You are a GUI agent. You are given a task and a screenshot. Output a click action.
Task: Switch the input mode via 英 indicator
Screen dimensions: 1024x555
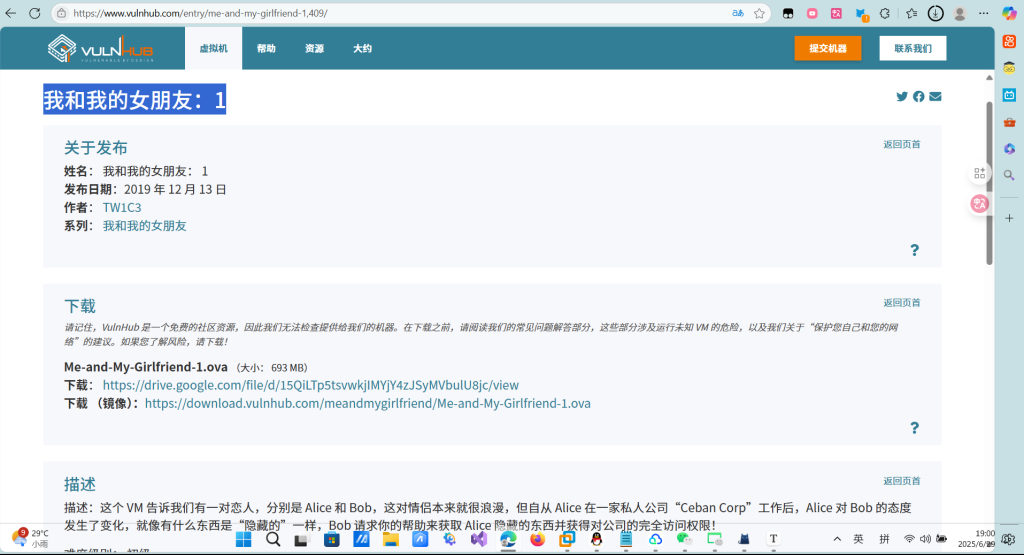pos(858,539)
